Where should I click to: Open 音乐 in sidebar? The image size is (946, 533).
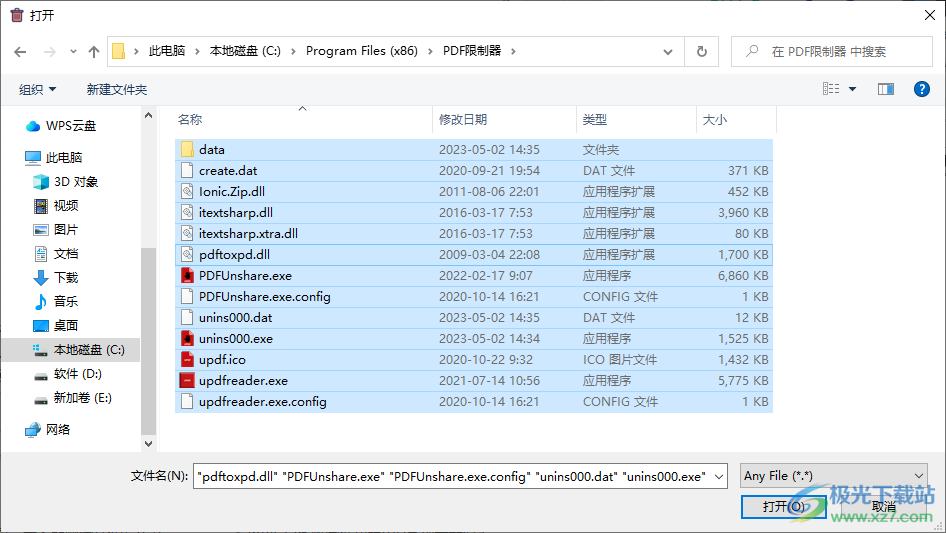(56, 301)
